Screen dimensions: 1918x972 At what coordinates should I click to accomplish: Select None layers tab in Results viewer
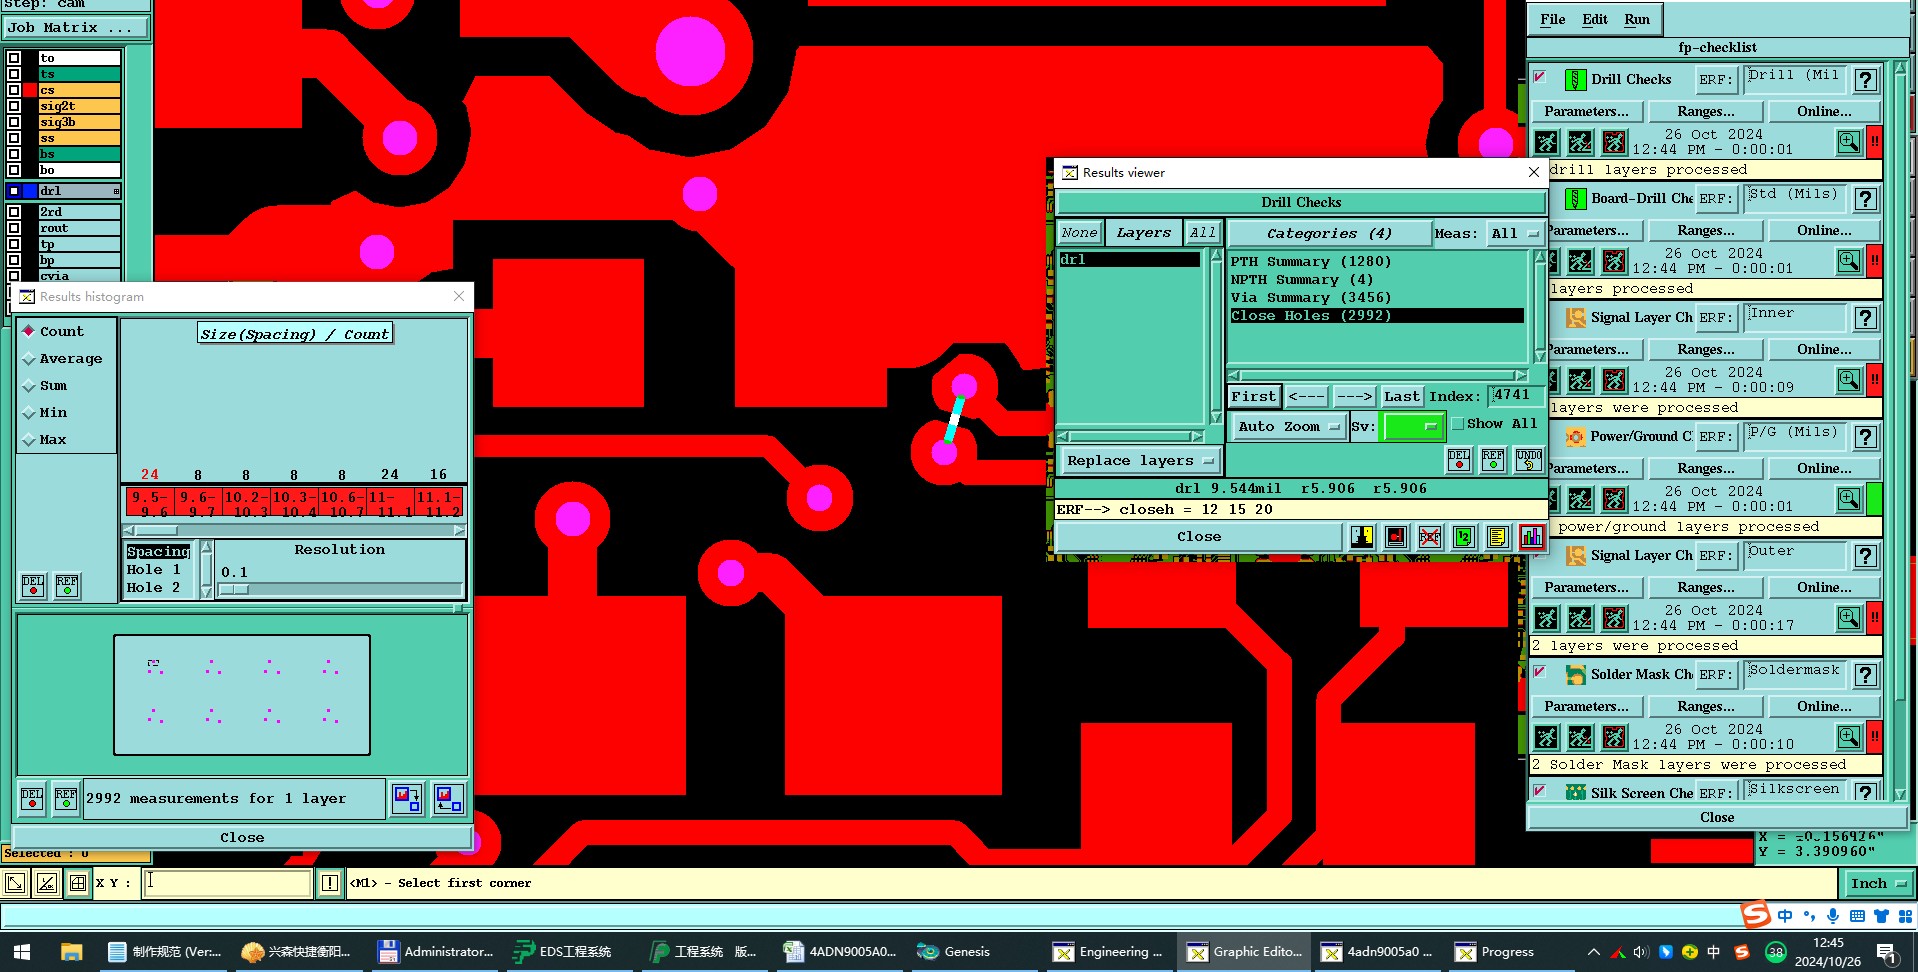(1079, 233)
